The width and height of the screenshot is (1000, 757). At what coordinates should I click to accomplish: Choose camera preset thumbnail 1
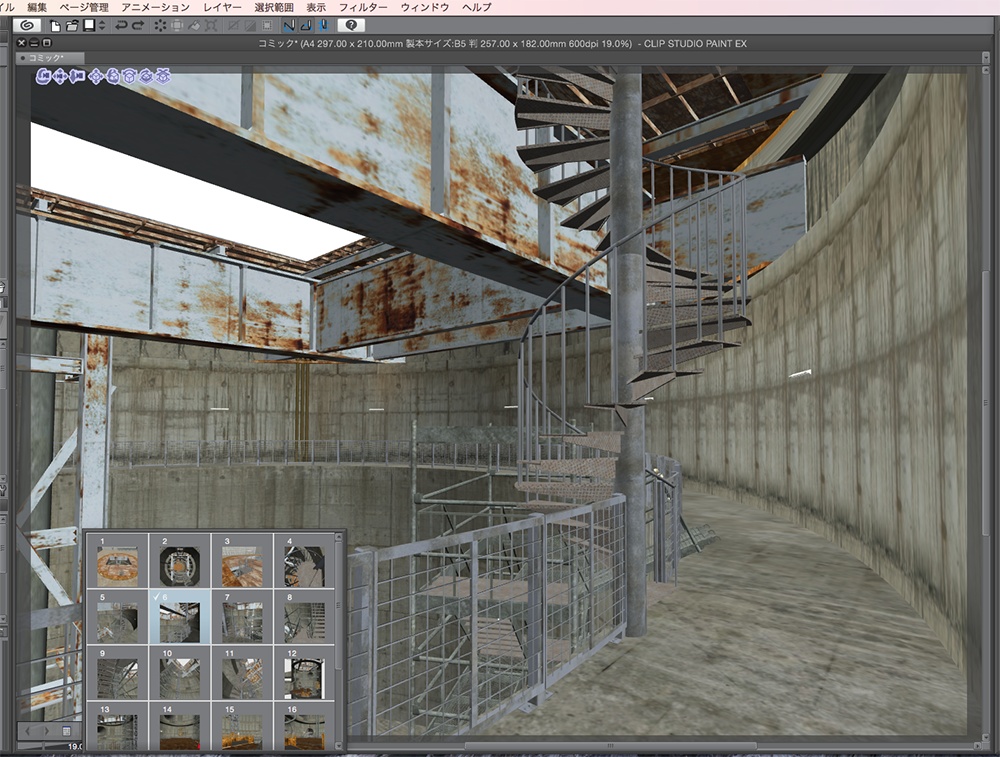pos(117,561)
